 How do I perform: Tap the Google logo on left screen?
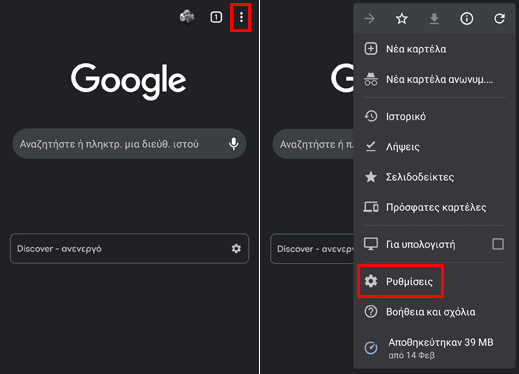coord(128,81)
